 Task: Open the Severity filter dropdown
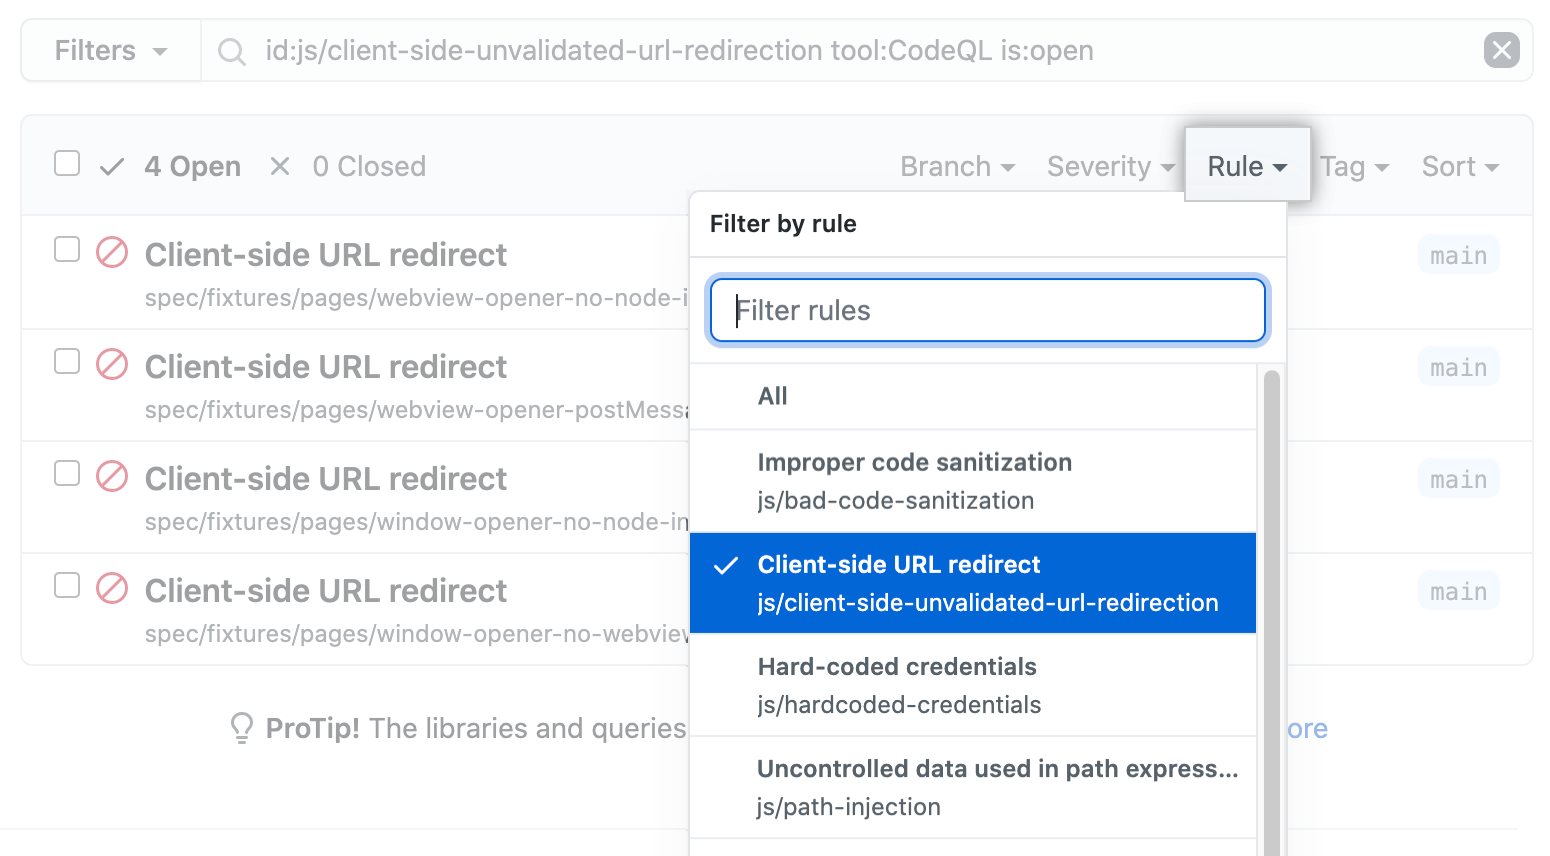(x=1108, y=166)
